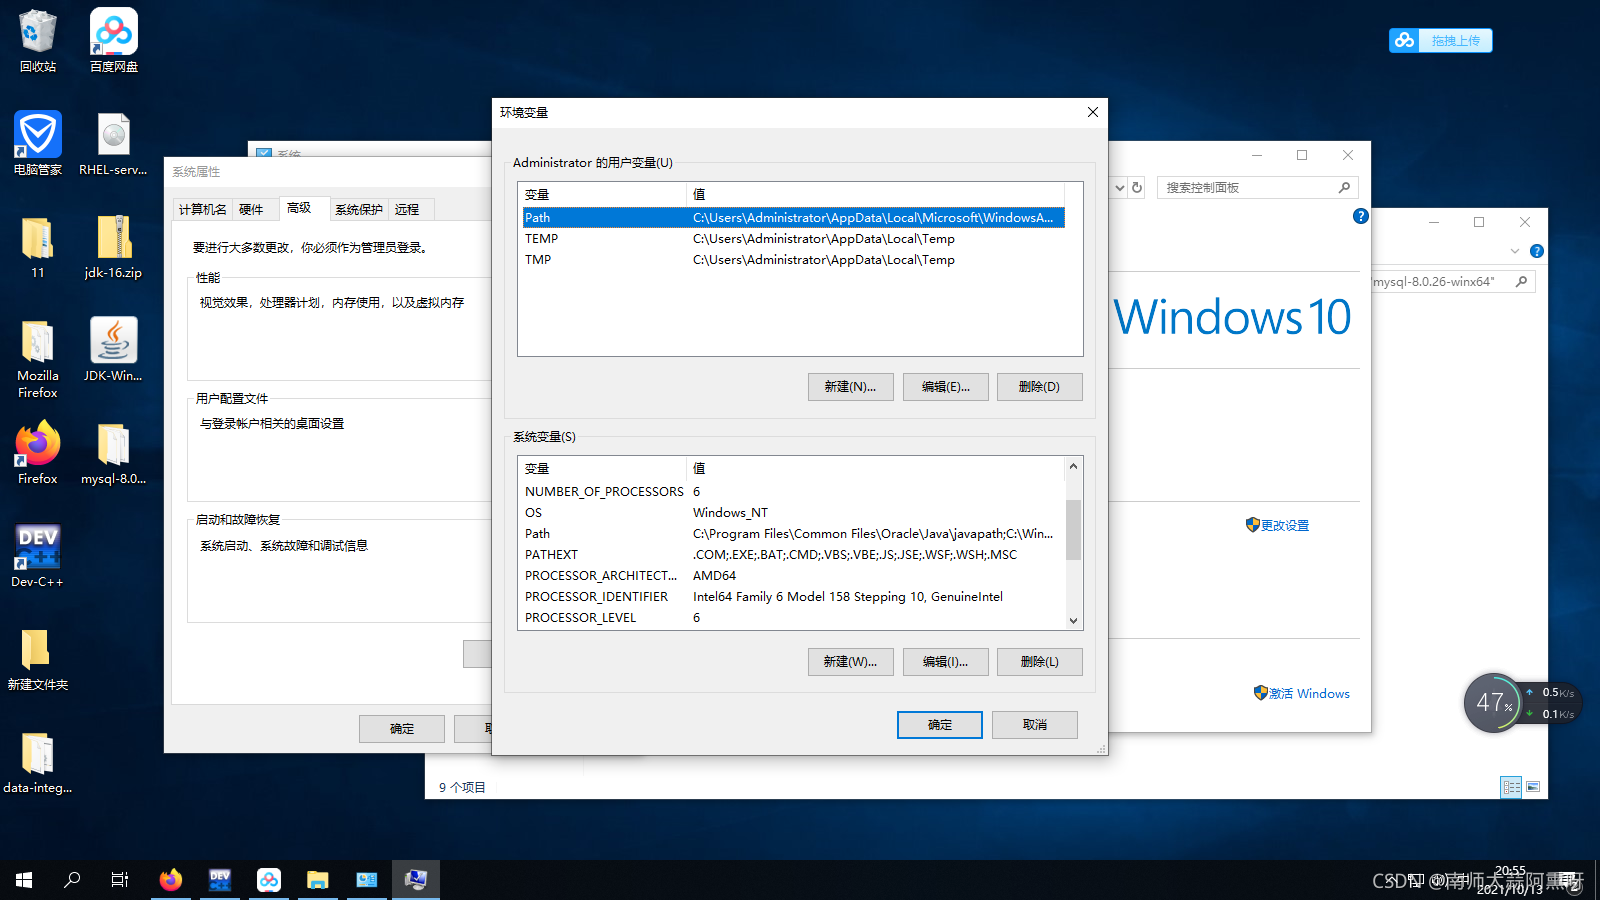Open the taskbar search icon
This screenshot has width=1600, height=900.
pyautogui.click(x=72, y=880)
